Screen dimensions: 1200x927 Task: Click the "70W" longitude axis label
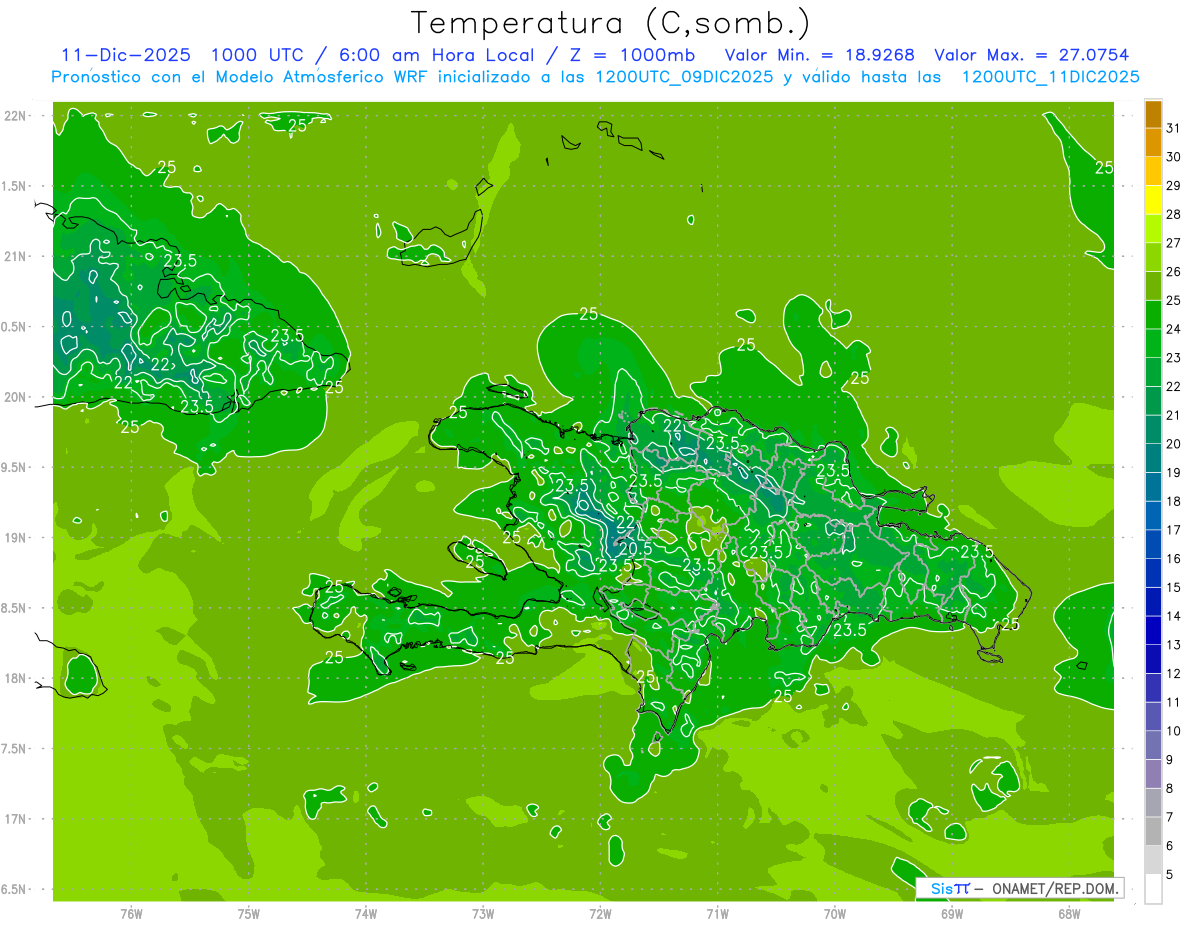tap(835, 913)
